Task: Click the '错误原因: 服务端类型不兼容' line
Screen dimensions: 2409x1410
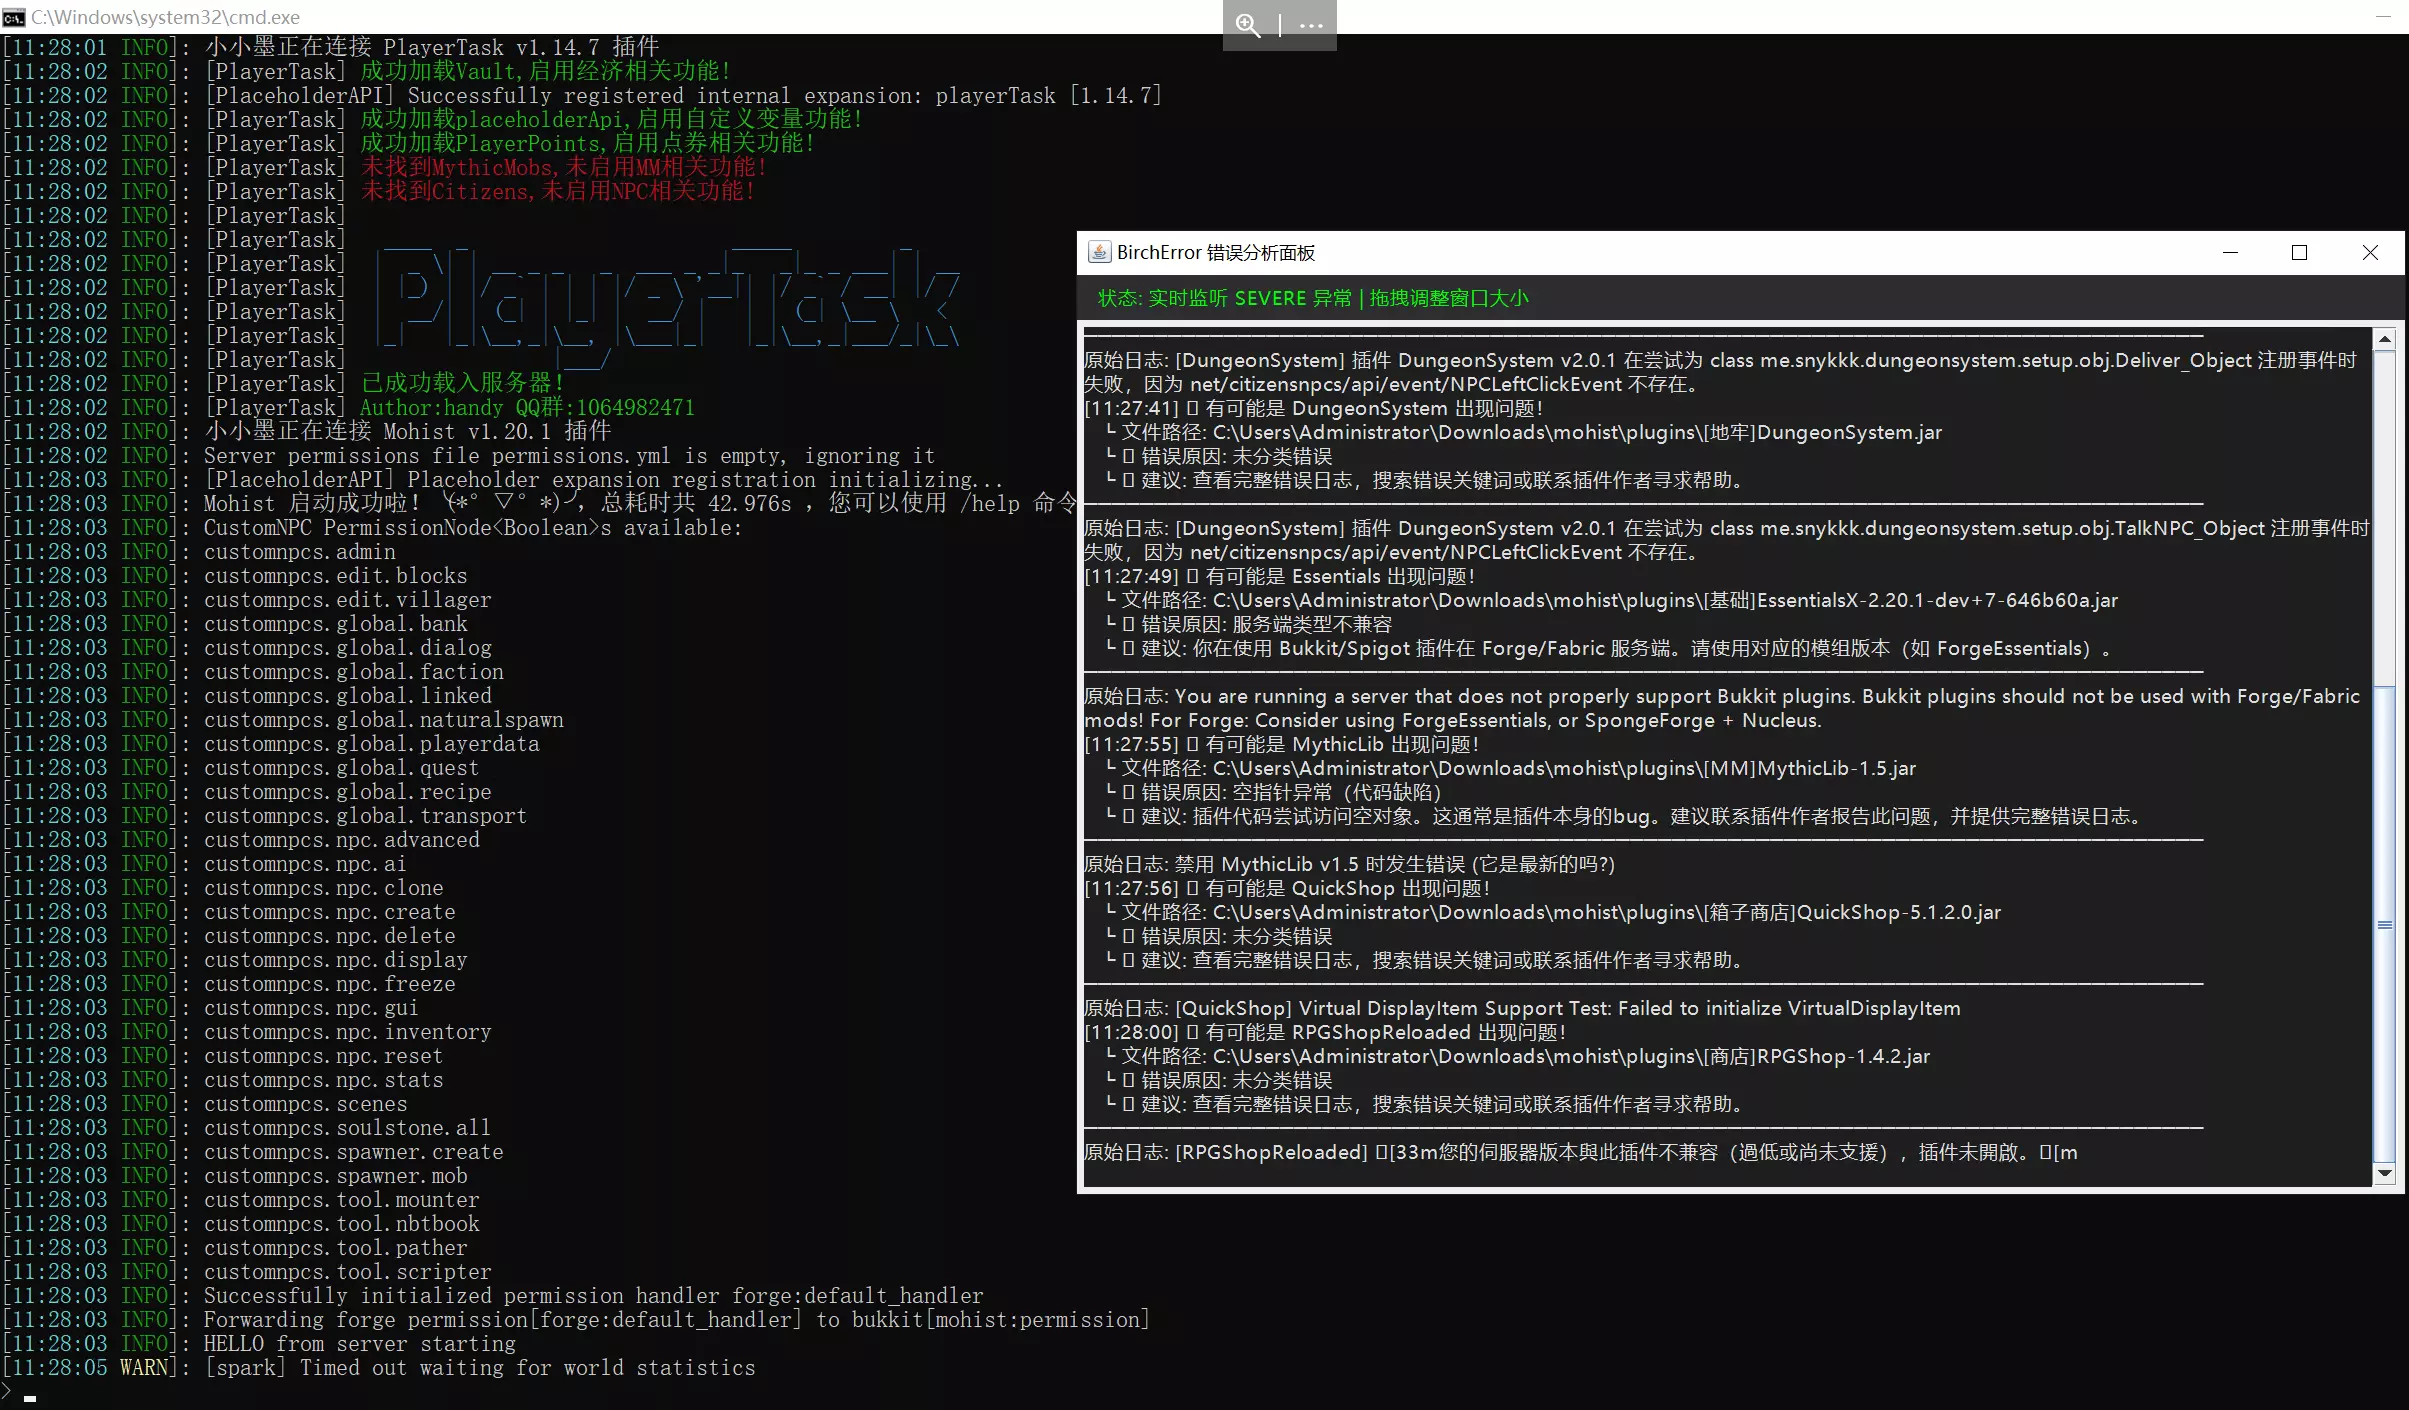Action: tap(1248, 624)
